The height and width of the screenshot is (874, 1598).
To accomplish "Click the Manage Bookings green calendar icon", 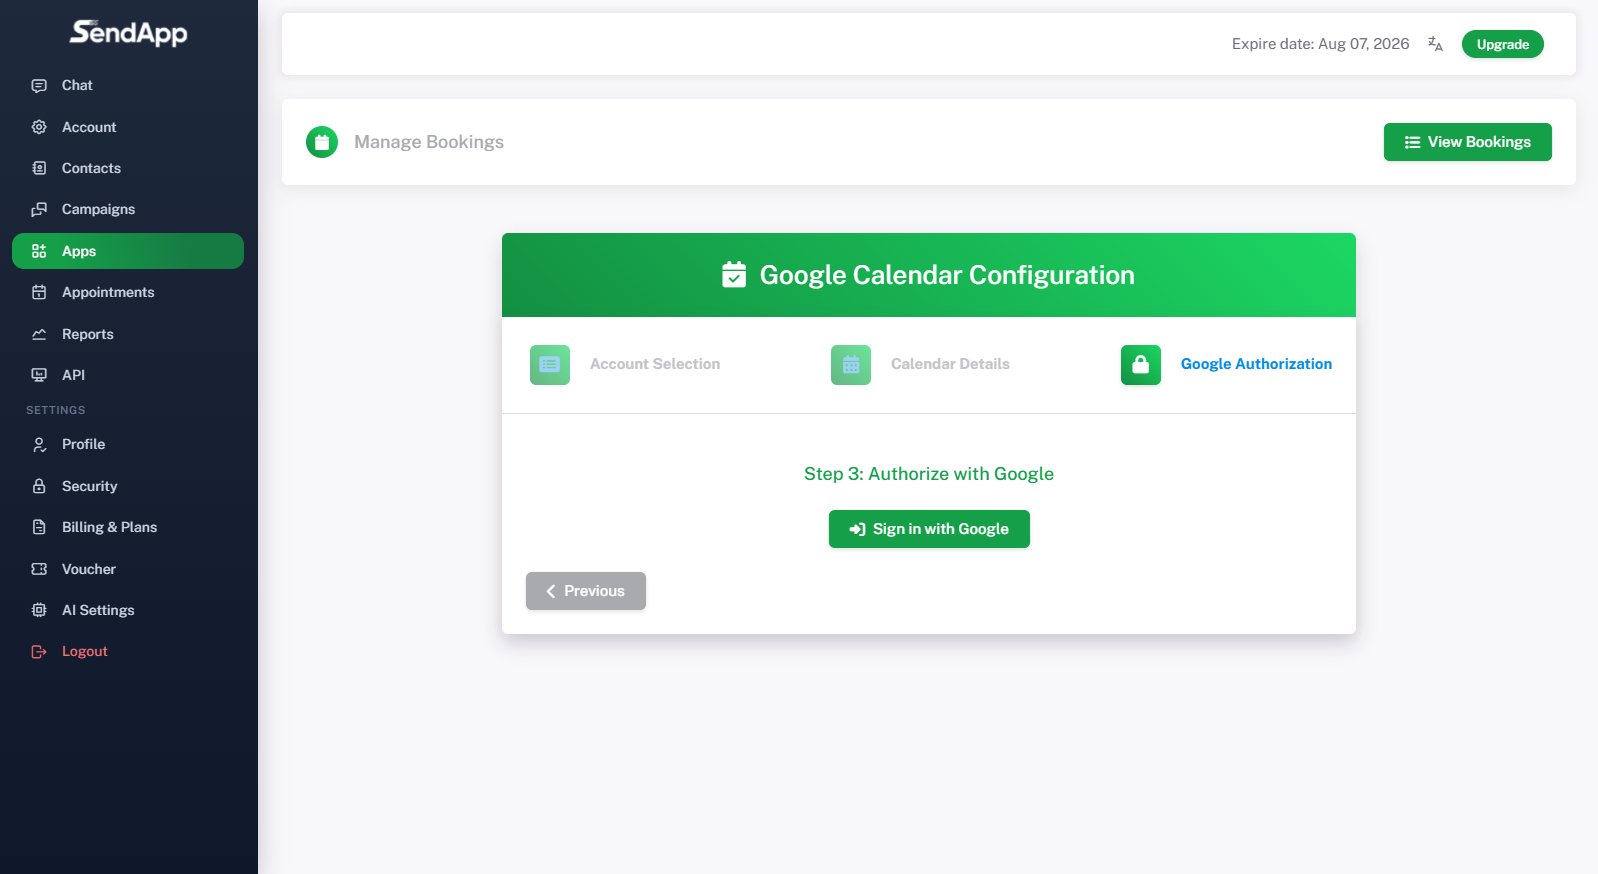I will click(322, 142).
